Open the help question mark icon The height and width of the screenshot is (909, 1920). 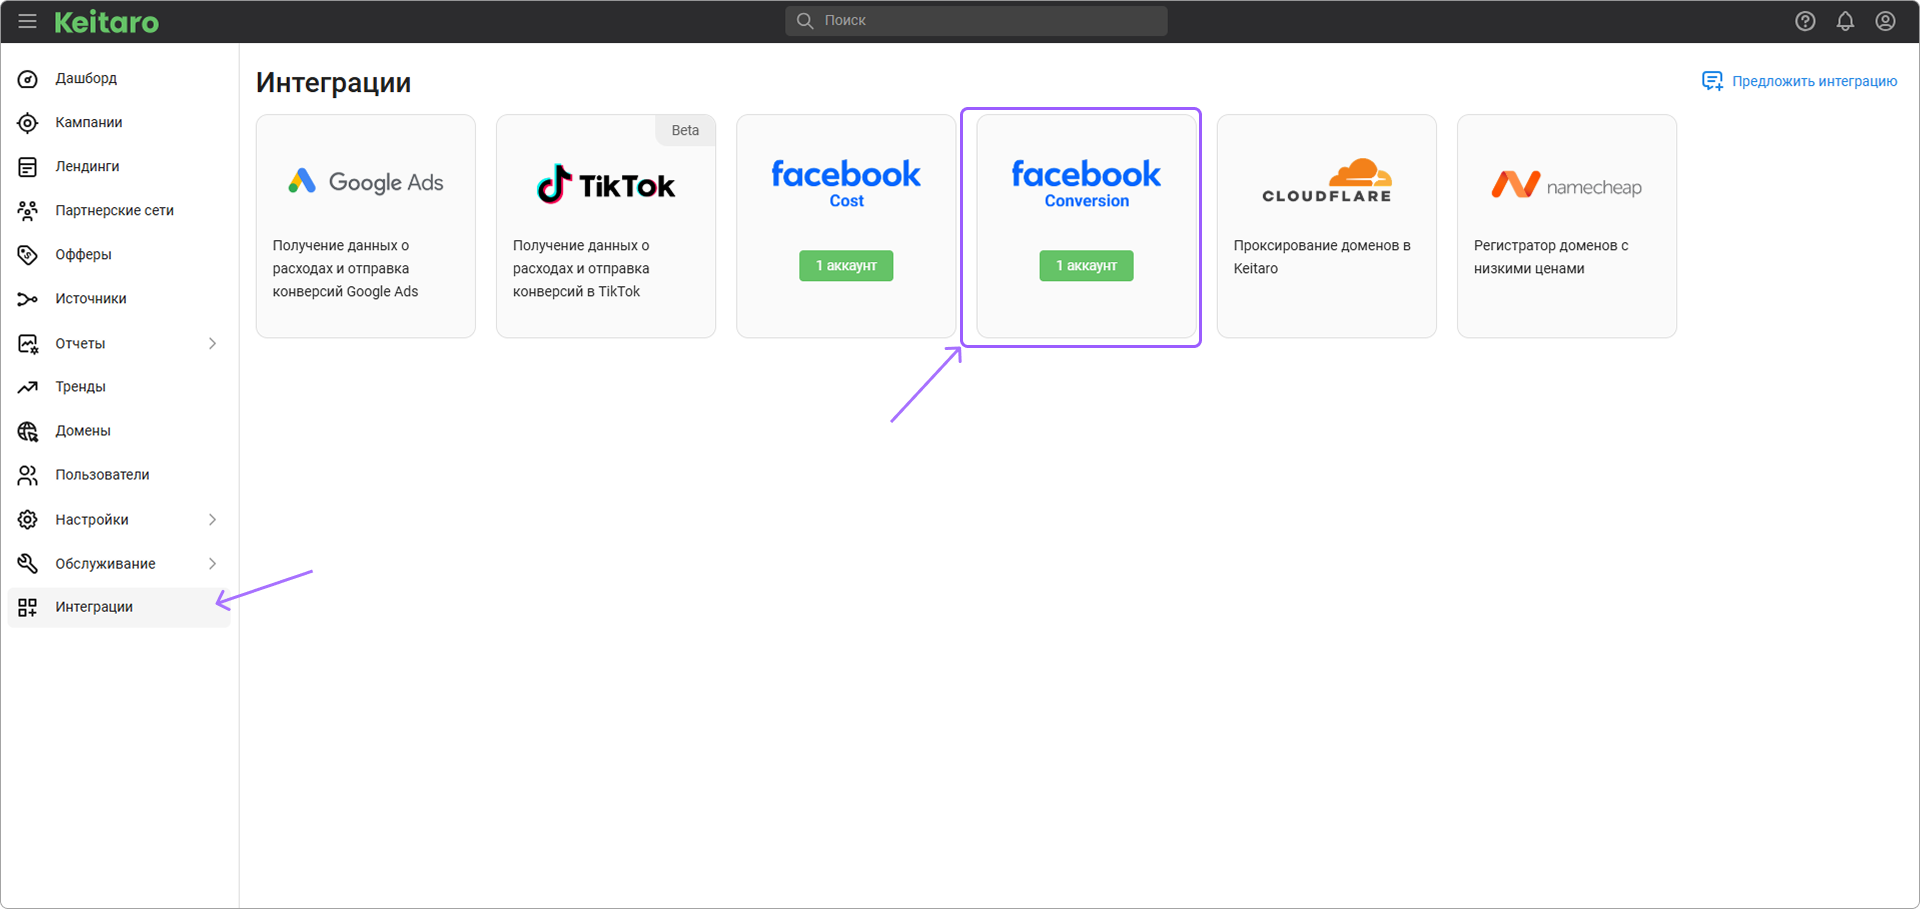[1805, 21]
